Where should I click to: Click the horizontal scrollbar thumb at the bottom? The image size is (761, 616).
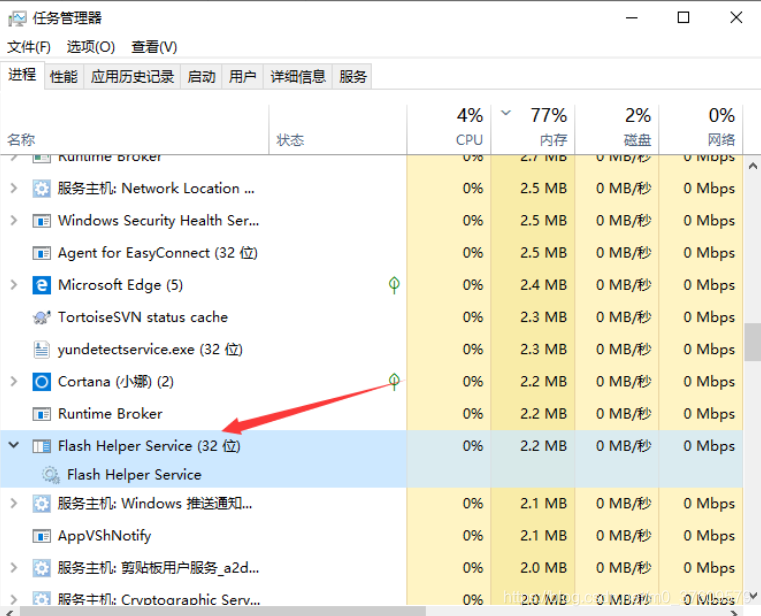pos(222,611)
